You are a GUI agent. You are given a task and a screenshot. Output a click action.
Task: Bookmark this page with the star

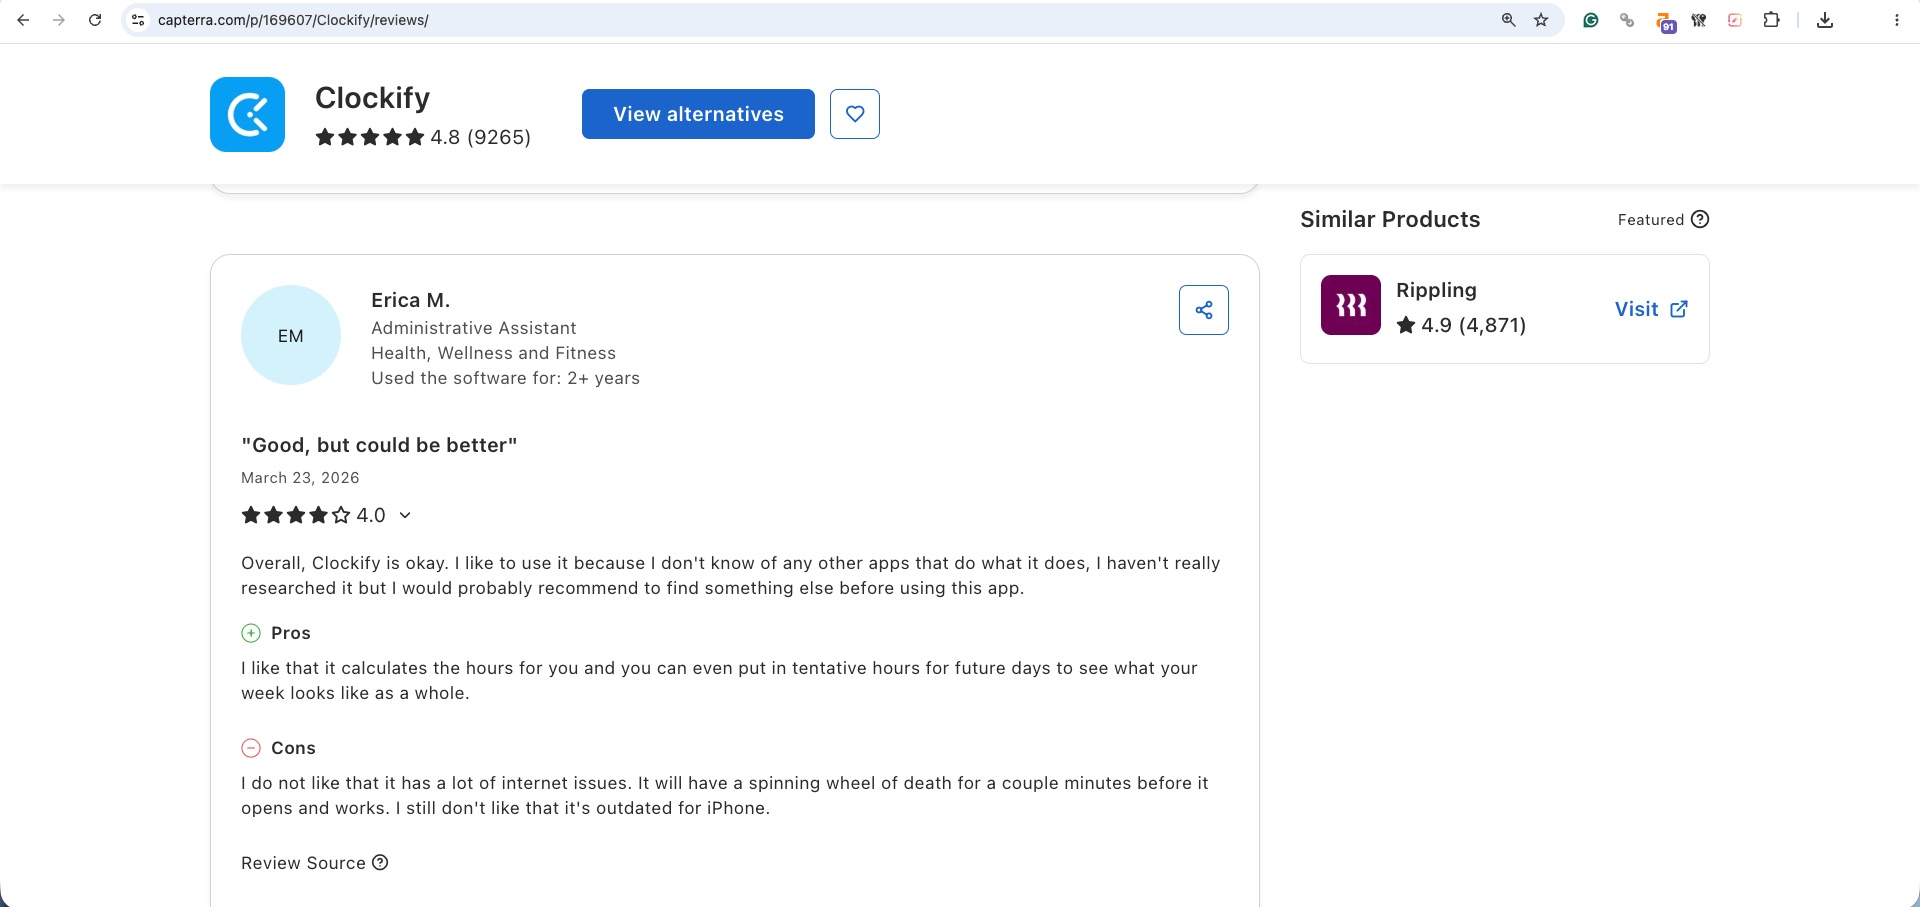tap(1541, 20)
